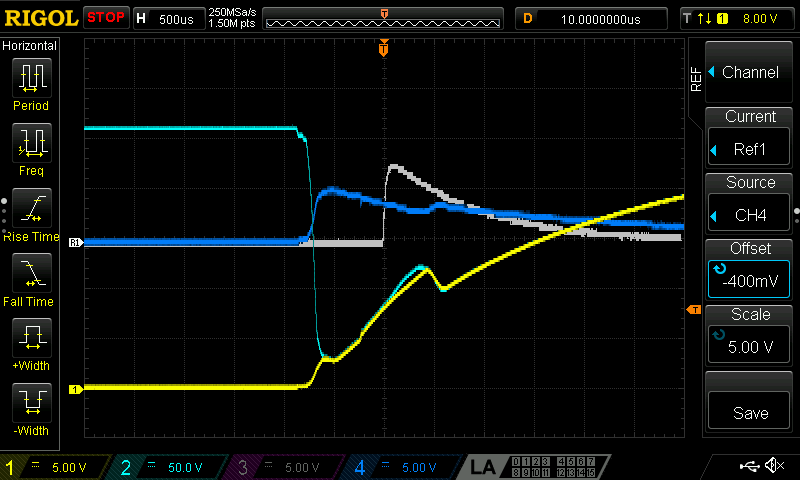Screen dimensions: 800x480
Task: Toggle channel 1 at 5.00 V
Action: click(54, 467)
